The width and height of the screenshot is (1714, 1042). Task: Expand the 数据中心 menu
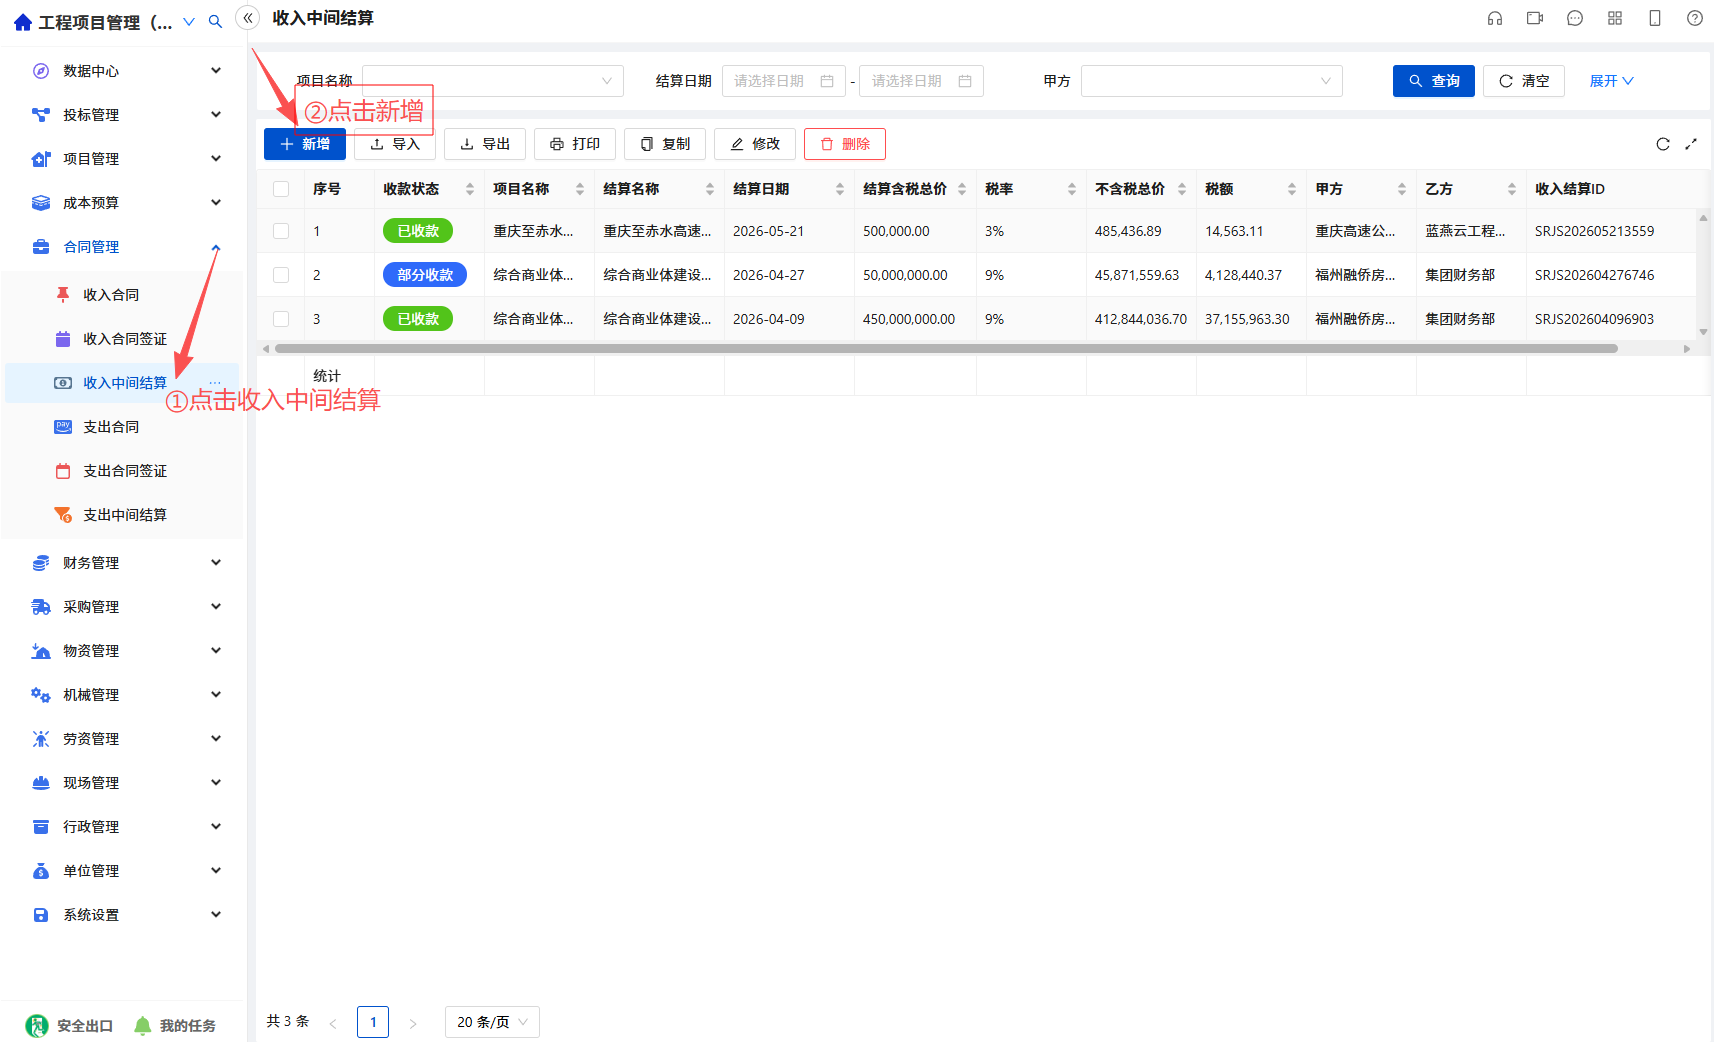click(125, 71)
